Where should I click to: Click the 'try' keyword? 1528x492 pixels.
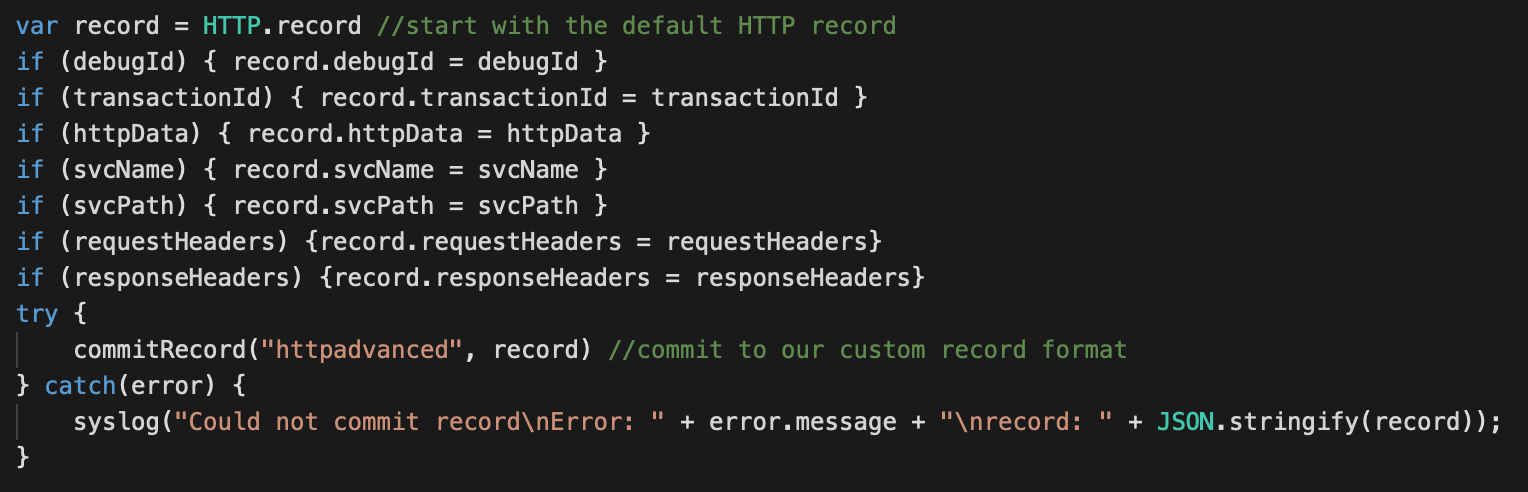click(38, 313)
